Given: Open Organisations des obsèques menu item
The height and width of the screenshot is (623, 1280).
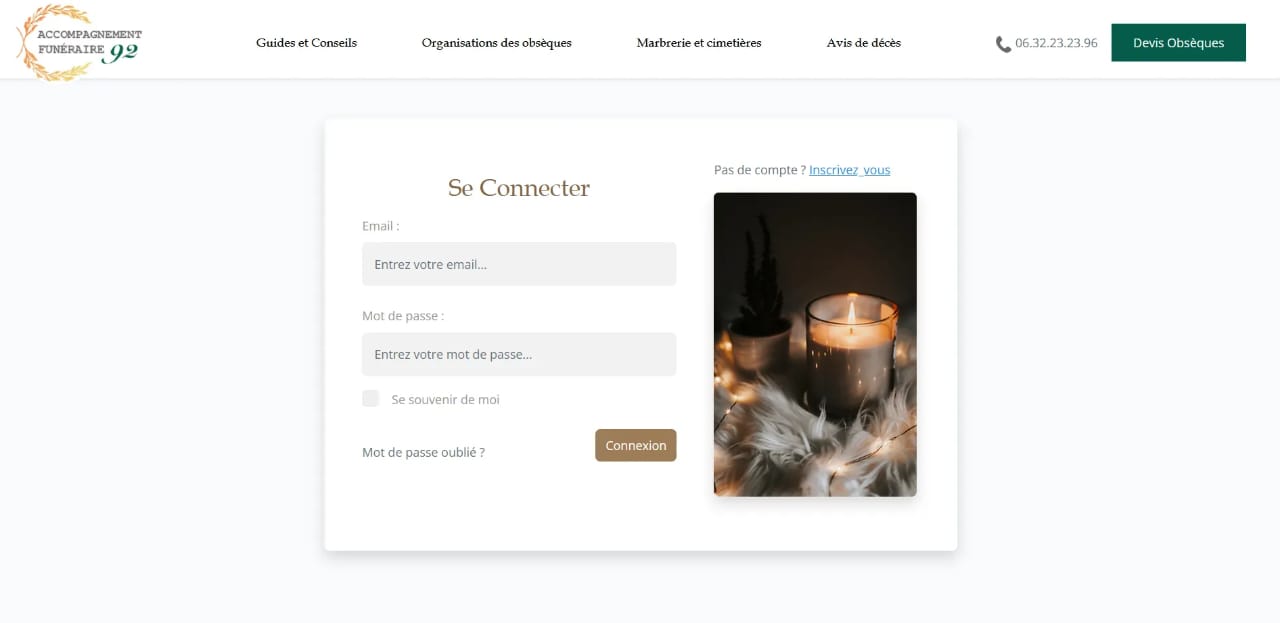Looking at the screenshot, I should pos(497,43).
